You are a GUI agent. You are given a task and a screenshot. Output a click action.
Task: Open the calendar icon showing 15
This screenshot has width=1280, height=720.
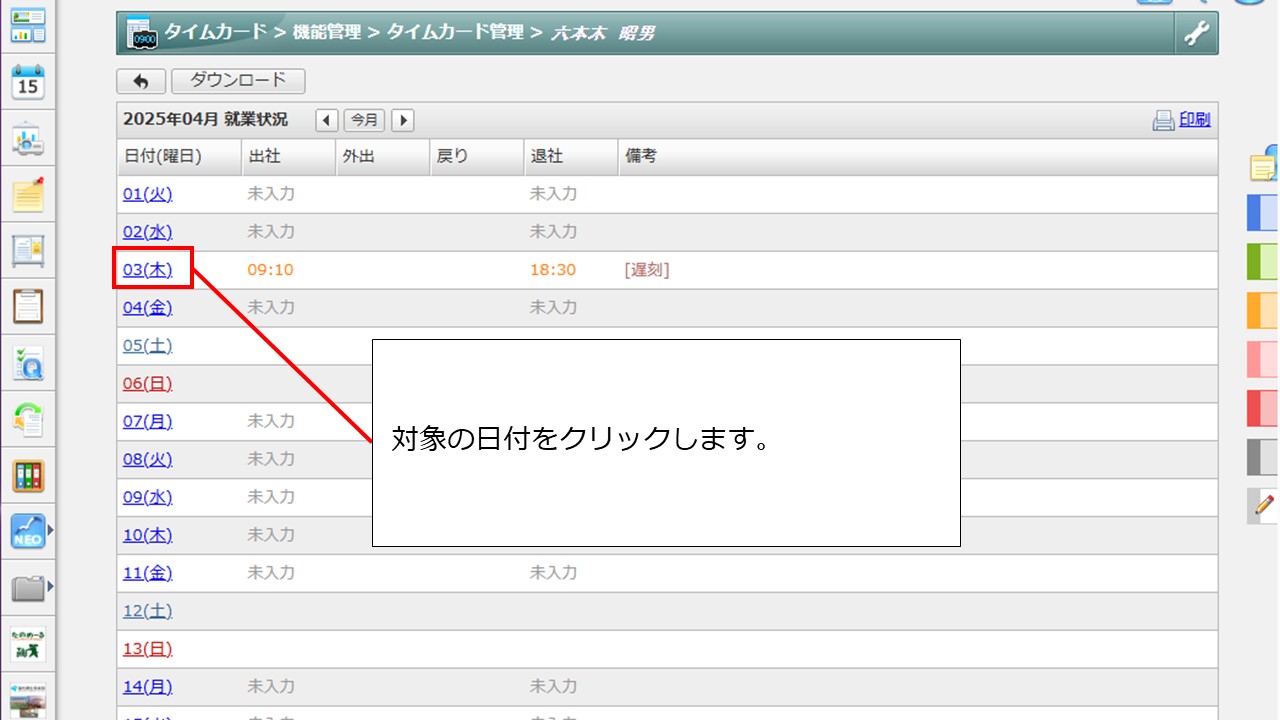pos(28,82)
